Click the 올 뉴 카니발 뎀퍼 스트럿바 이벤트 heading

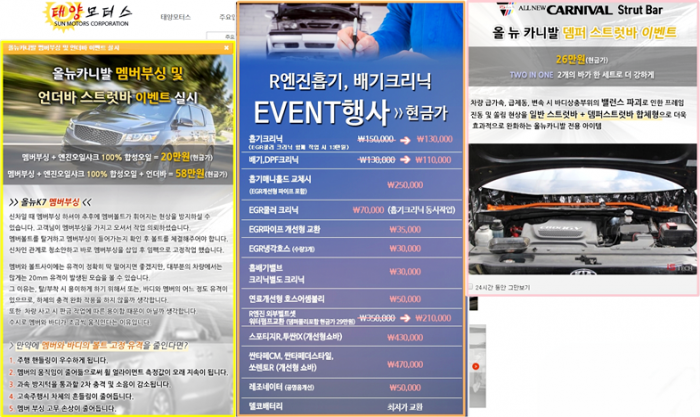pos(584,33)
